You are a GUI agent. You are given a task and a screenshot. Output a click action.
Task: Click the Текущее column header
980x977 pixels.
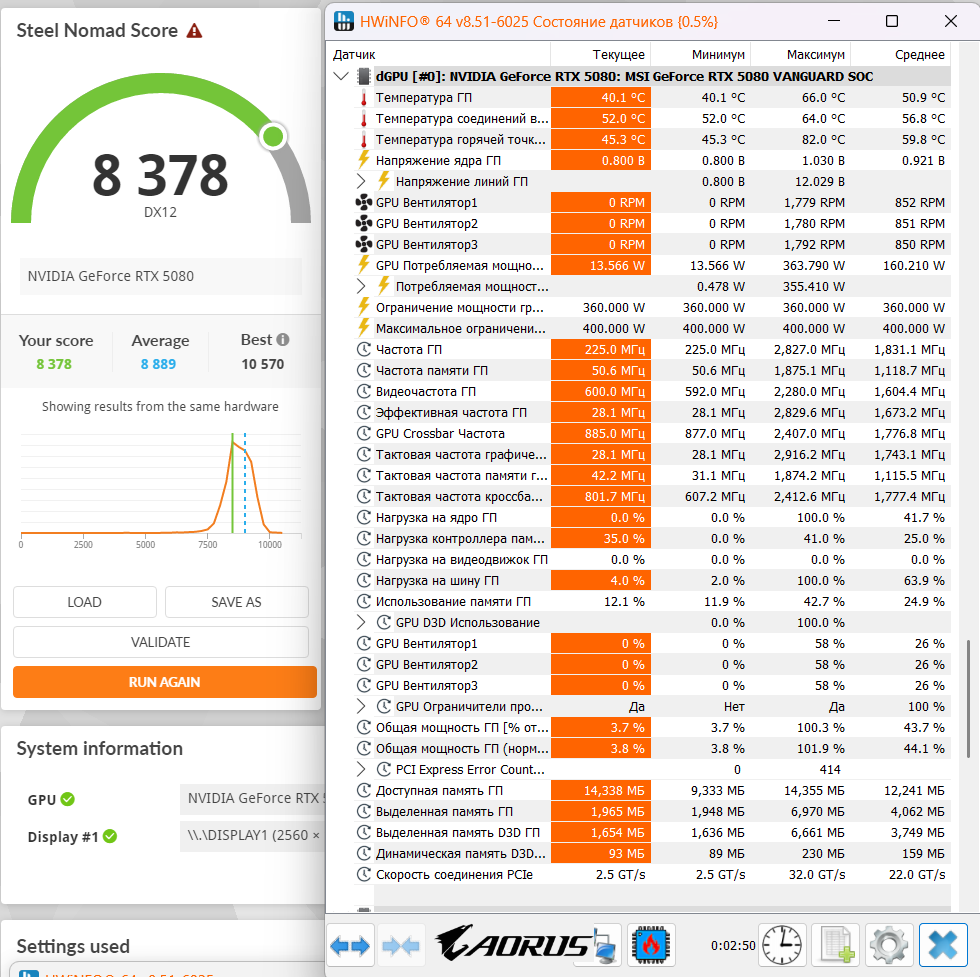[601, 54]
